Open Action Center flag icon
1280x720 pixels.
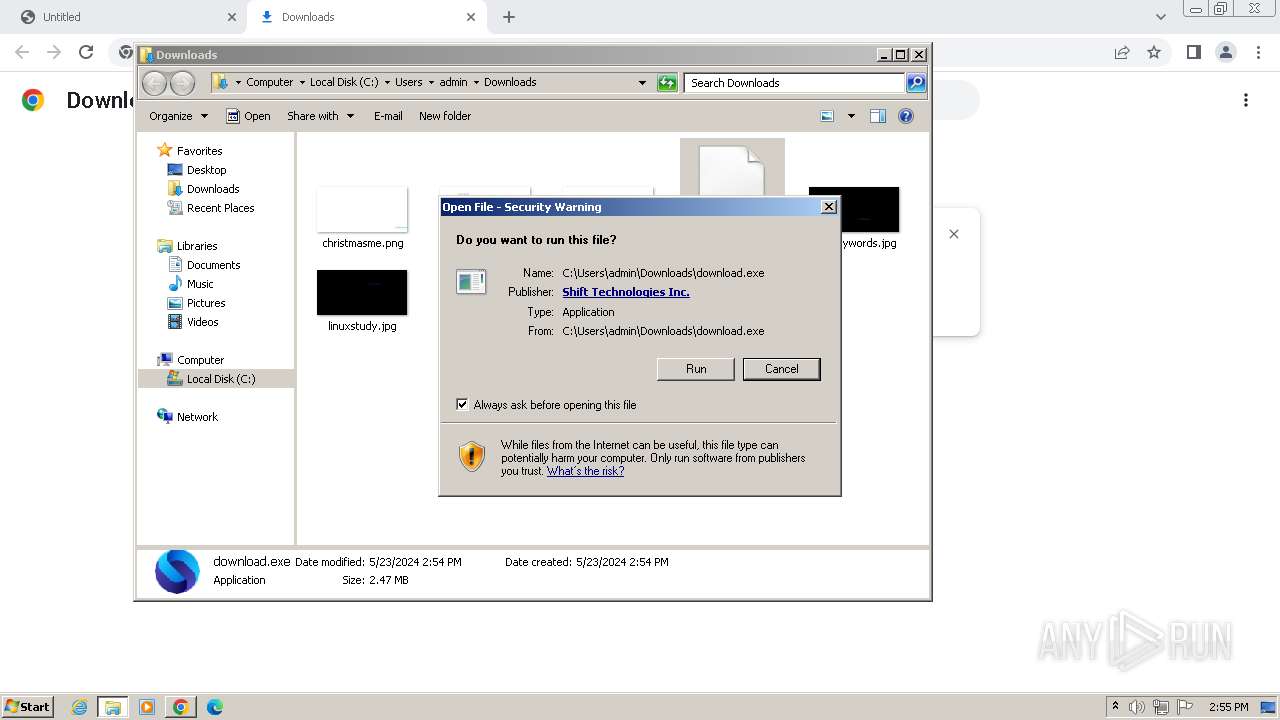coord(1185,707)
